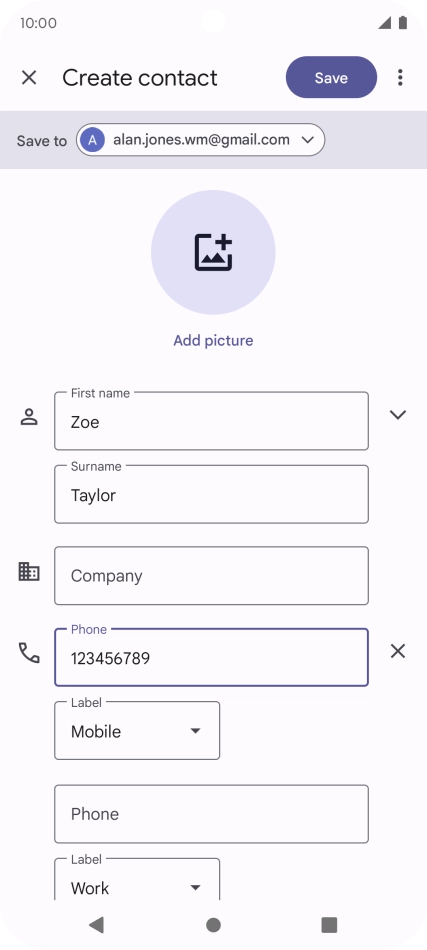Image resolution: width=427 pixels, height=950 pixels.
Task: Open the three-dot overflow menu
Action: coord(400,78)
